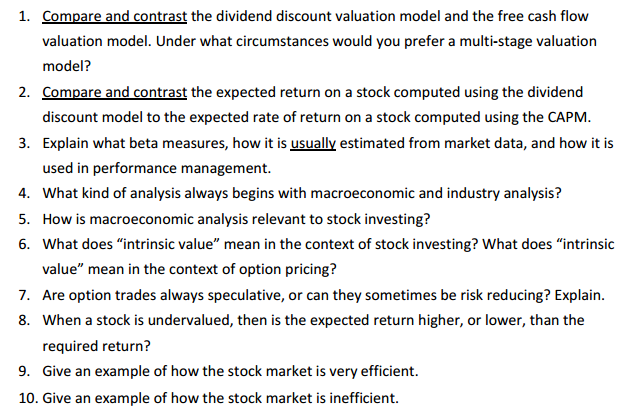This screenshot has height=414, width=634.
Task: Click the underlined 'Compare and contrast' in question 2
Action: 114,92
